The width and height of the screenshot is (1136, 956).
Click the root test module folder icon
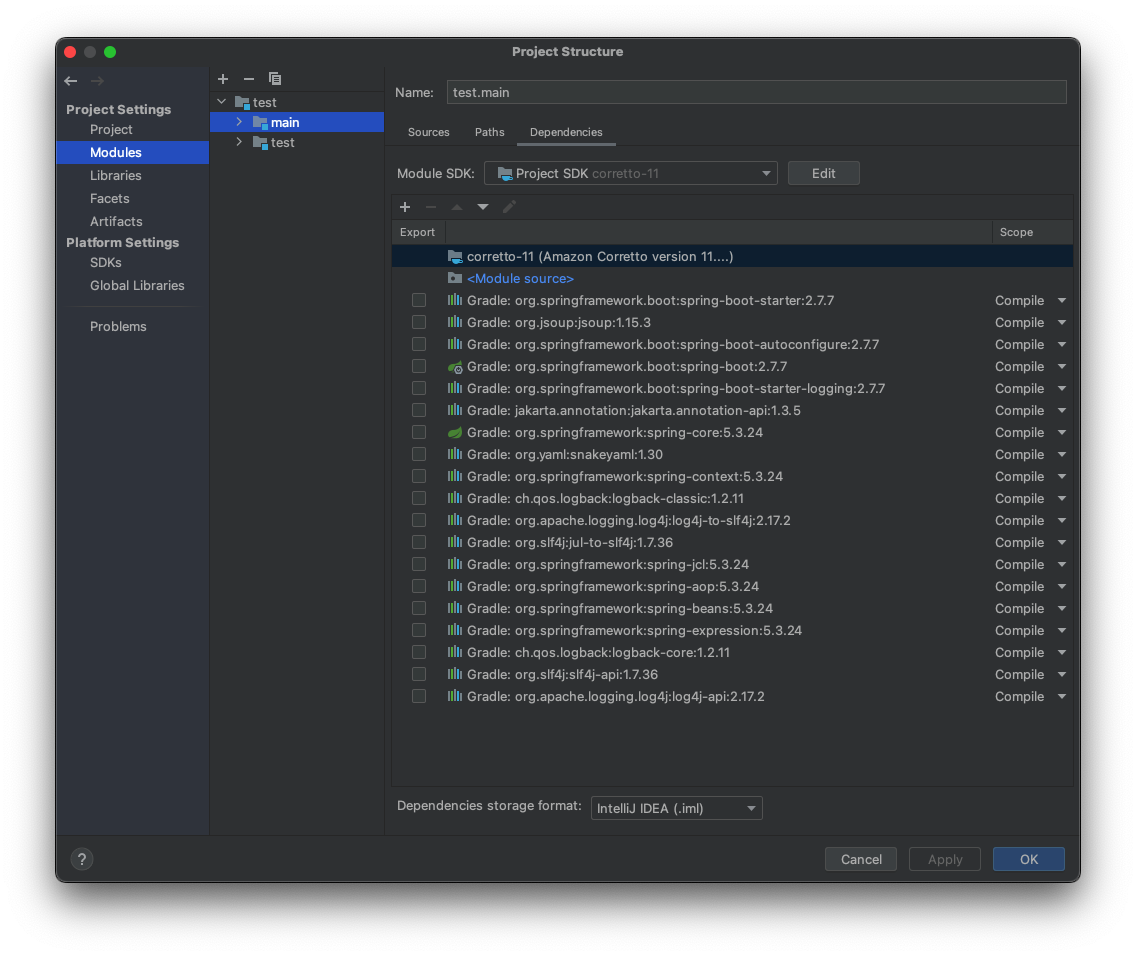pyautogui.click(x=242, y=102)
